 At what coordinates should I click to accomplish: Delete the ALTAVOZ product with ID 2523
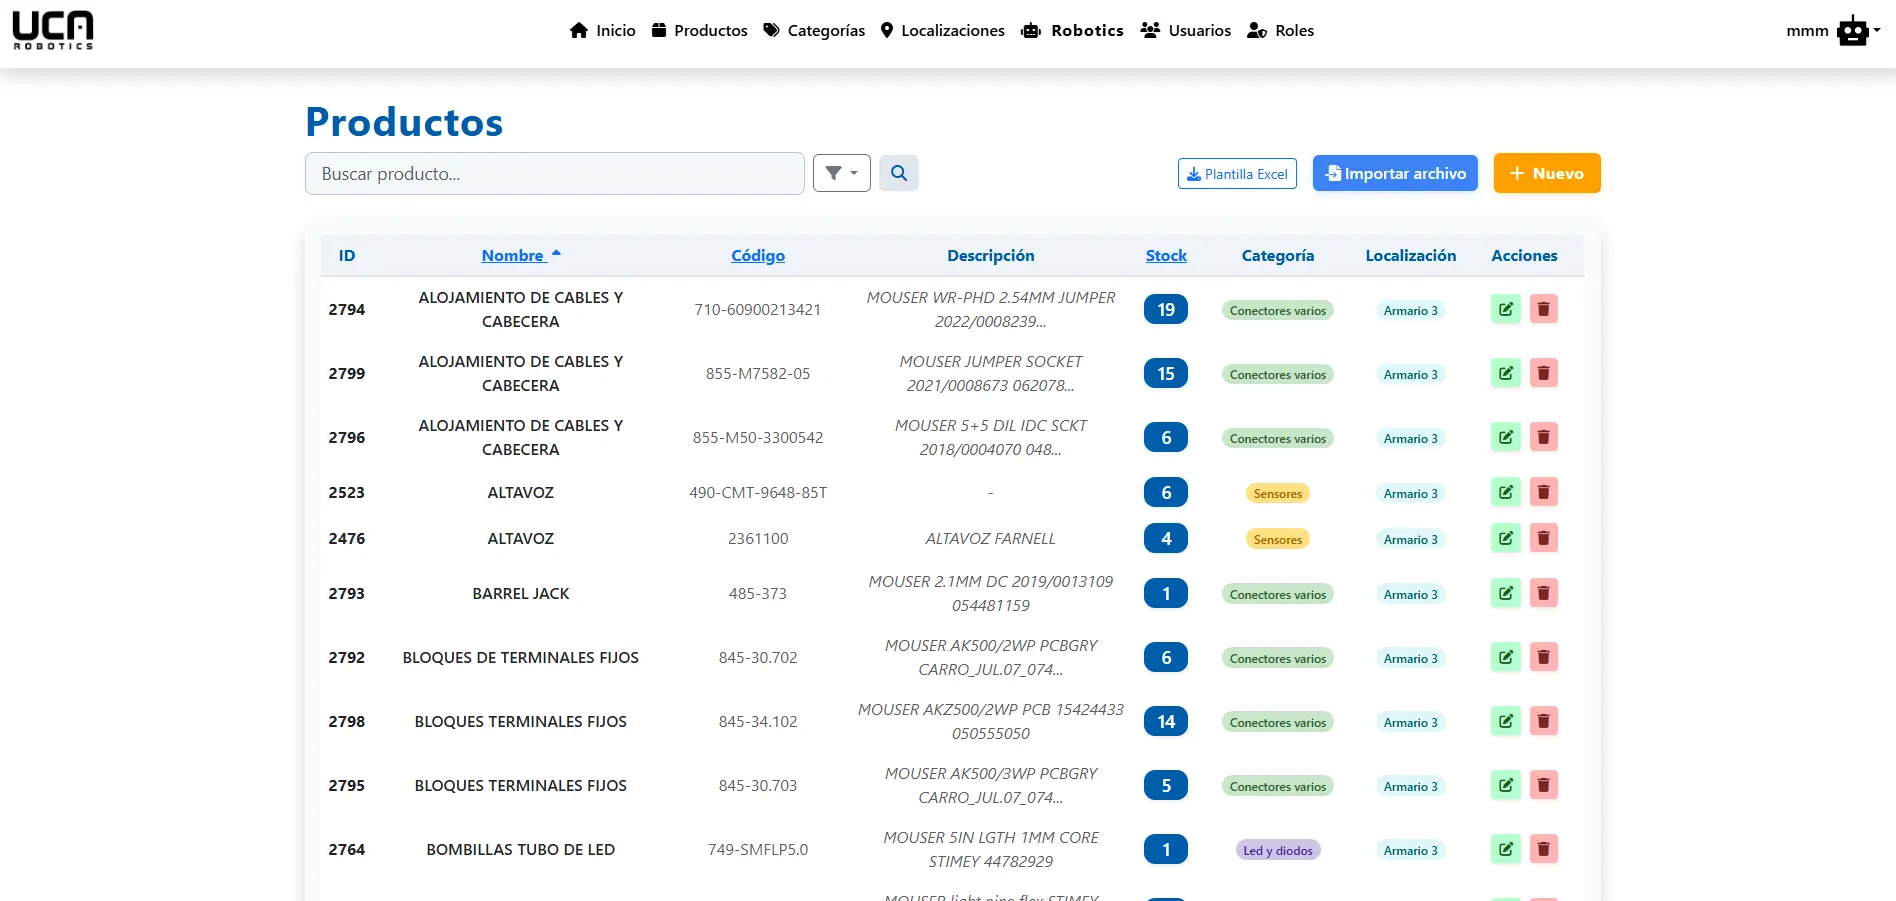[1543, 492]
